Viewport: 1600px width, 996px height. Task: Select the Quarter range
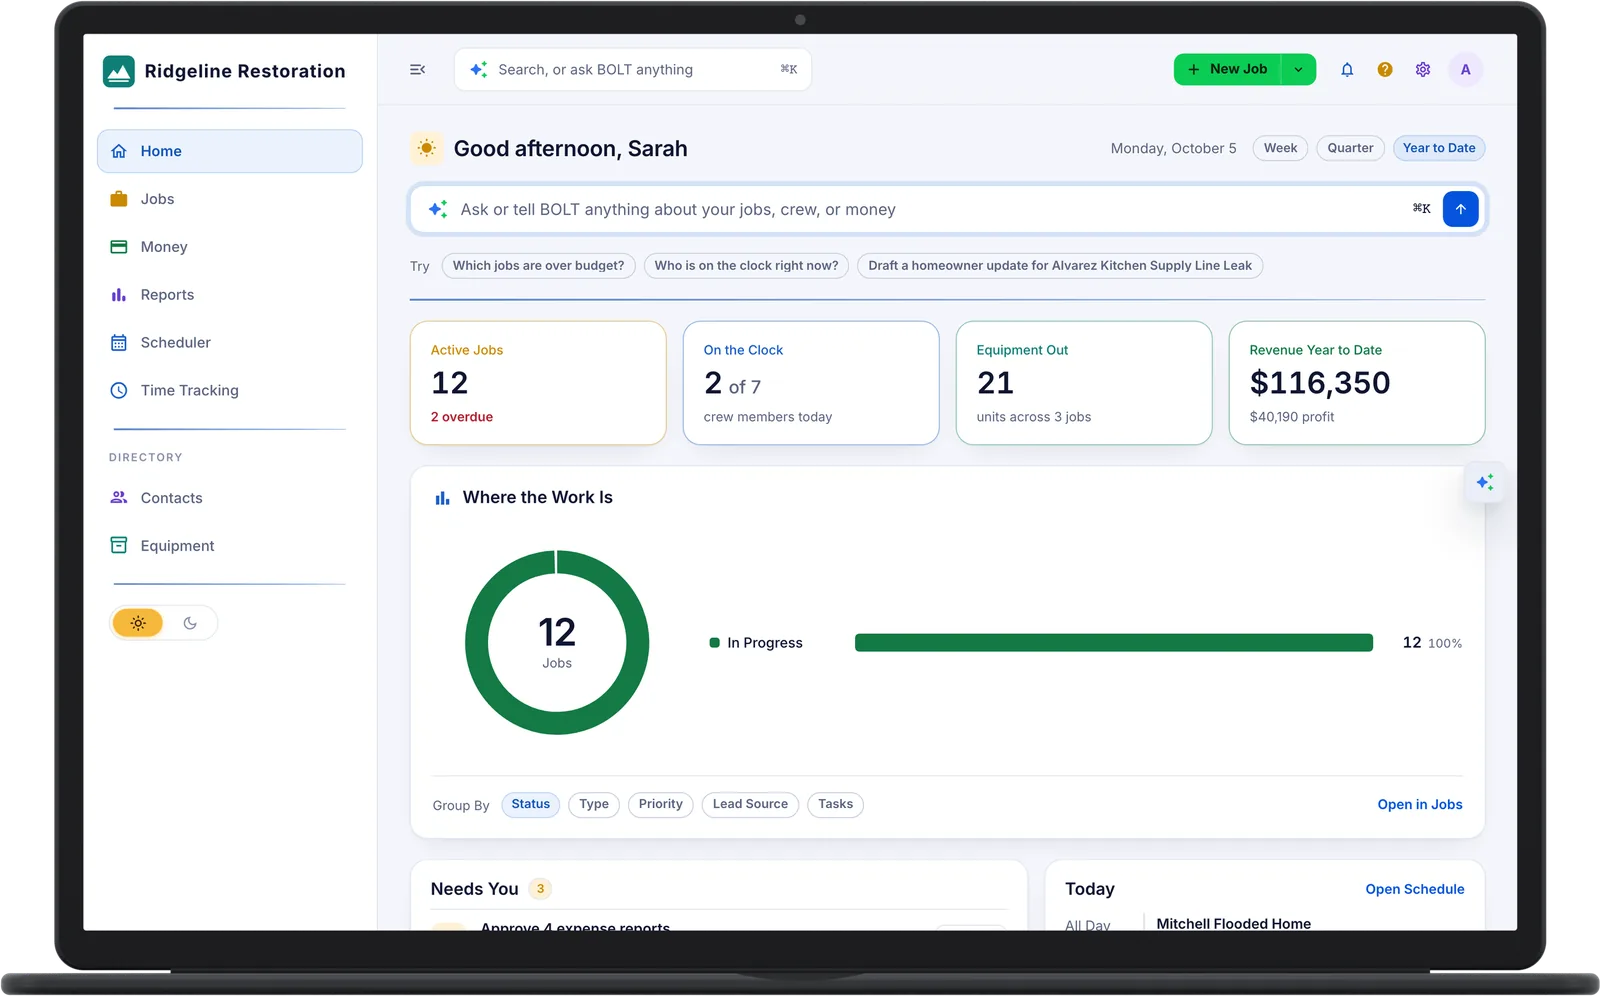point(1350,148)
